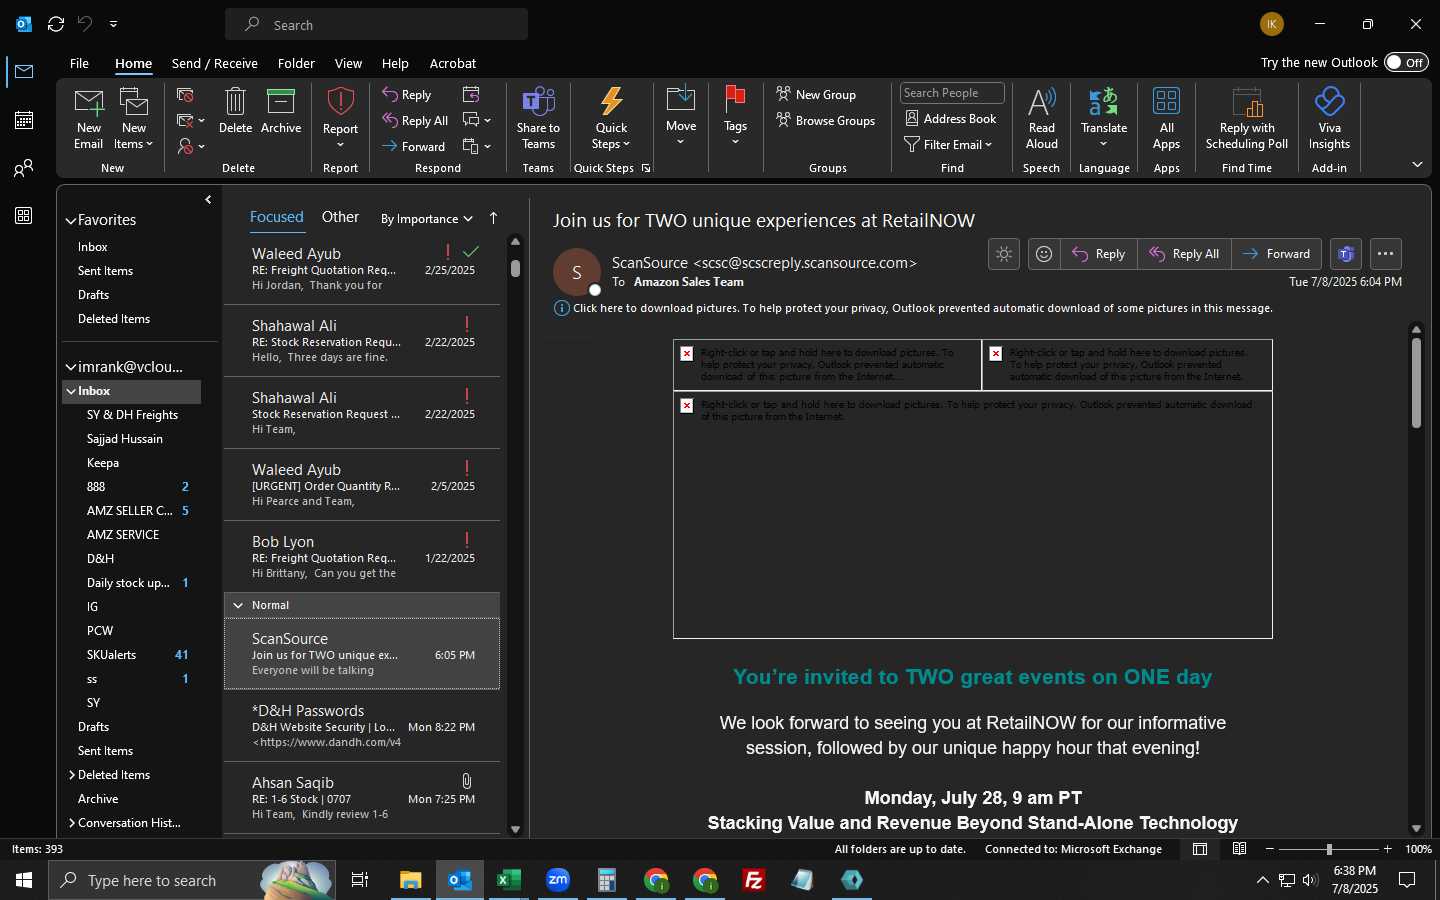Collapse the ribbon with the chevron
Image resolution: width=1440 pixels, height=900 pixels.
(1417, 164)
